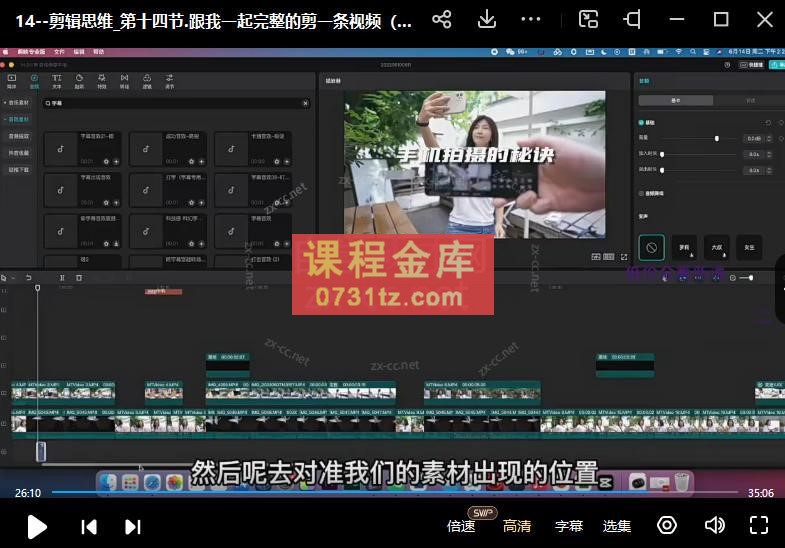This screenshot has width=785, height=548.
Task: Open the 转场 transitions tab
Action: tap(124, 81)
